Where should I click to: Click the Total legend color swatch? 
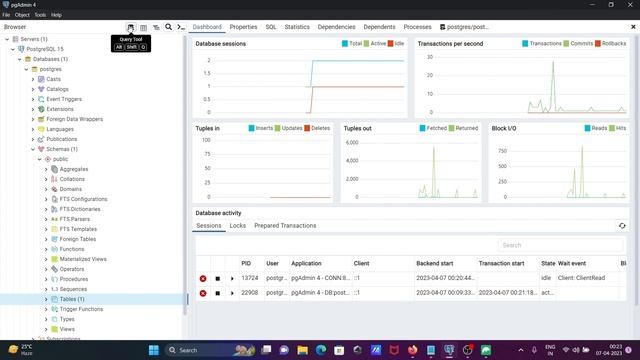345,43
